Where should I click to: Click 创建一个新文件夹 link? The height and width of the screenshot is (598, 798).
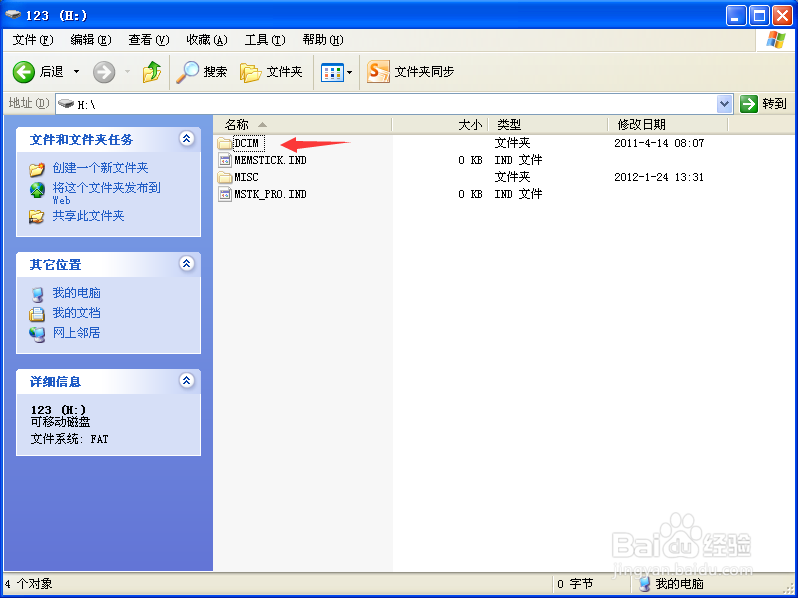pos(100,167)
